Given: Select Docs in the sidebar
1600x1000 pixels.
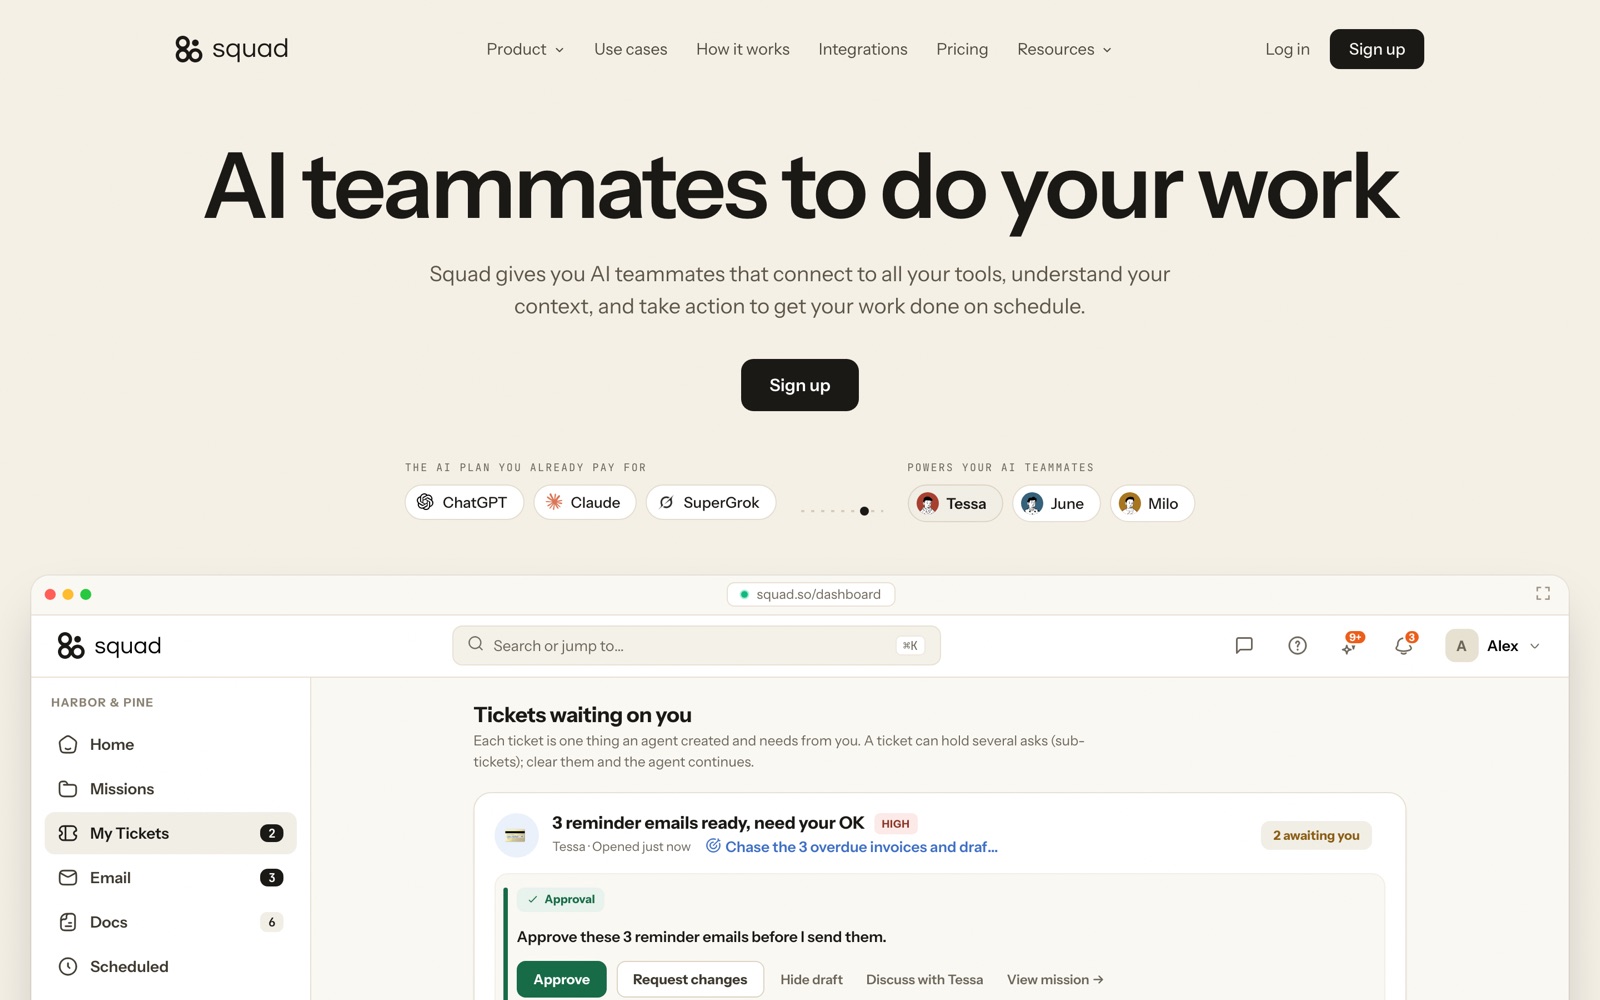Looking at the screenshot, I should (x=171, y=922).
